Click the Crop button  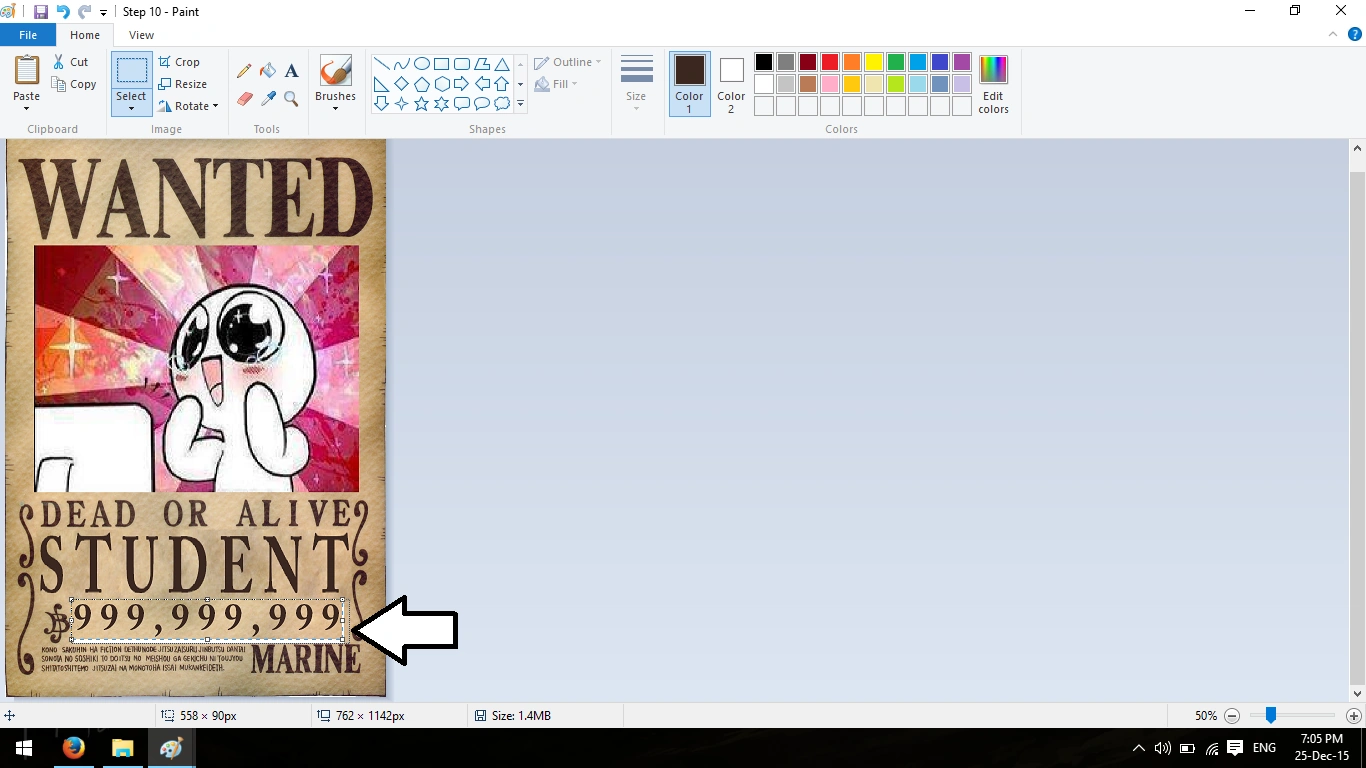[x=179, y=62]
